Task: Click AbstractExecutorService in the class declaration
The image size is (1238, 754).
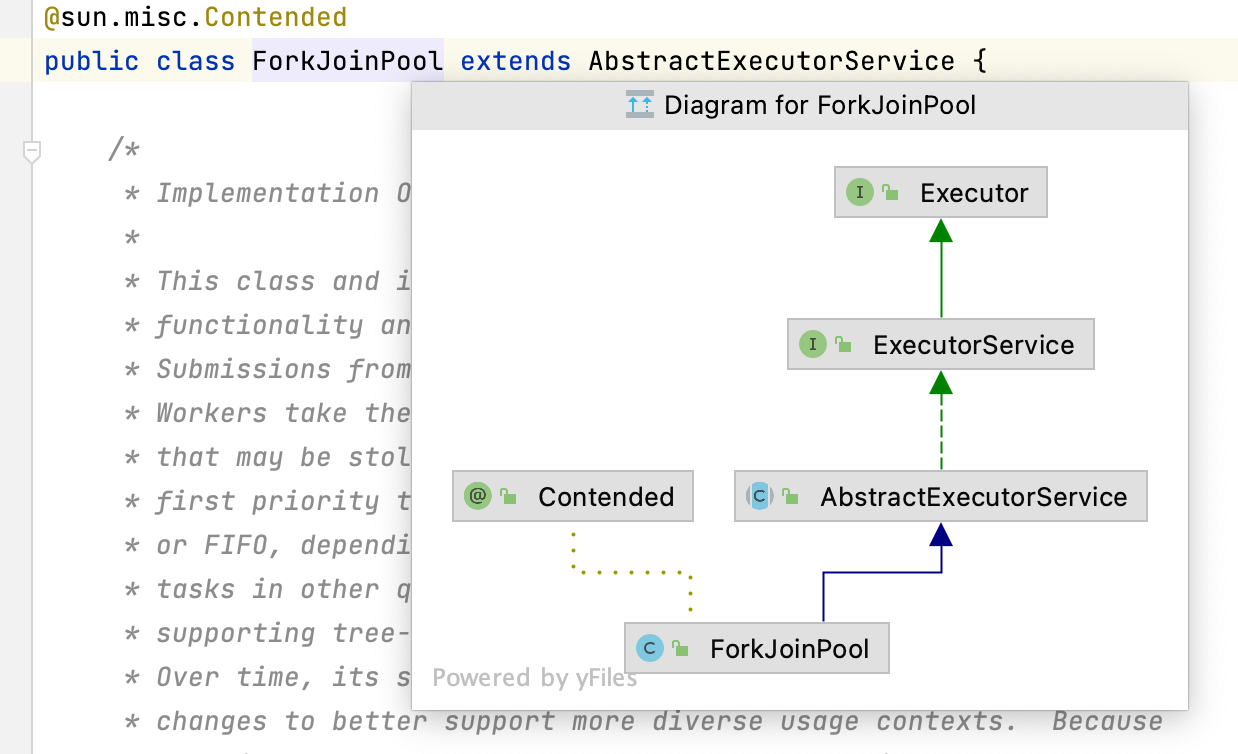Action: click(771, 61)
